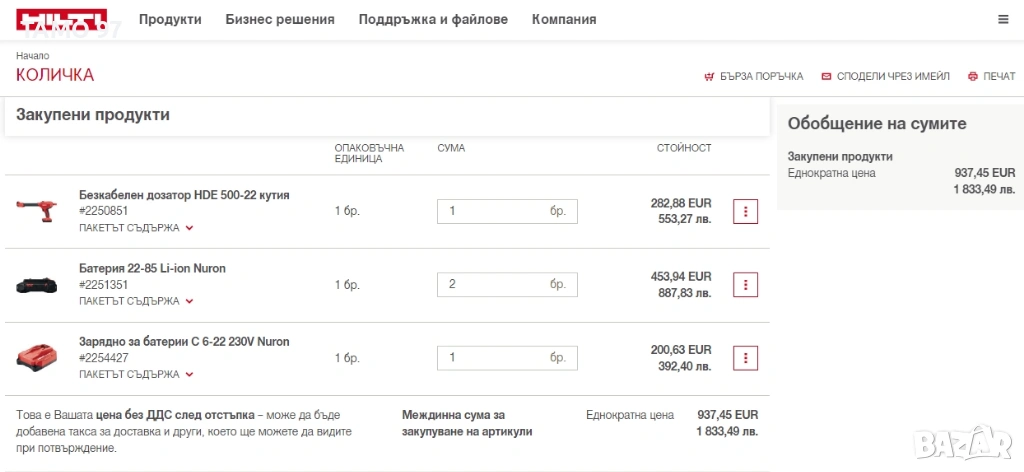1024x472 pixels.
Task: Click the quantity field for Battery 22-85
Action: click(x=495, y=284)
